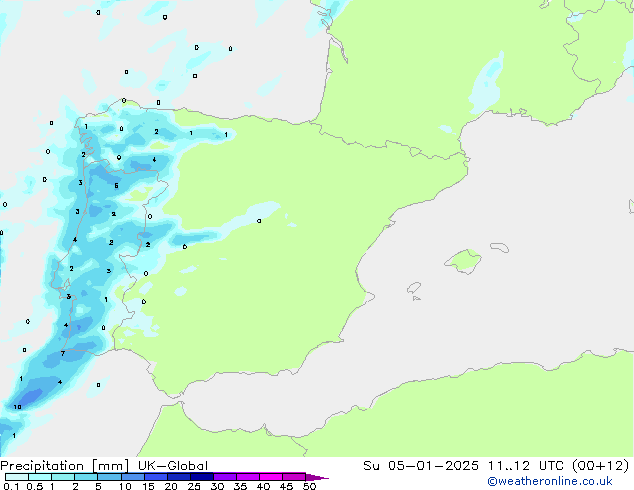Select the 0.1–0.5 mm legend swatch
The height and width of the screenshot is (490, 634).
coord(17,477)
